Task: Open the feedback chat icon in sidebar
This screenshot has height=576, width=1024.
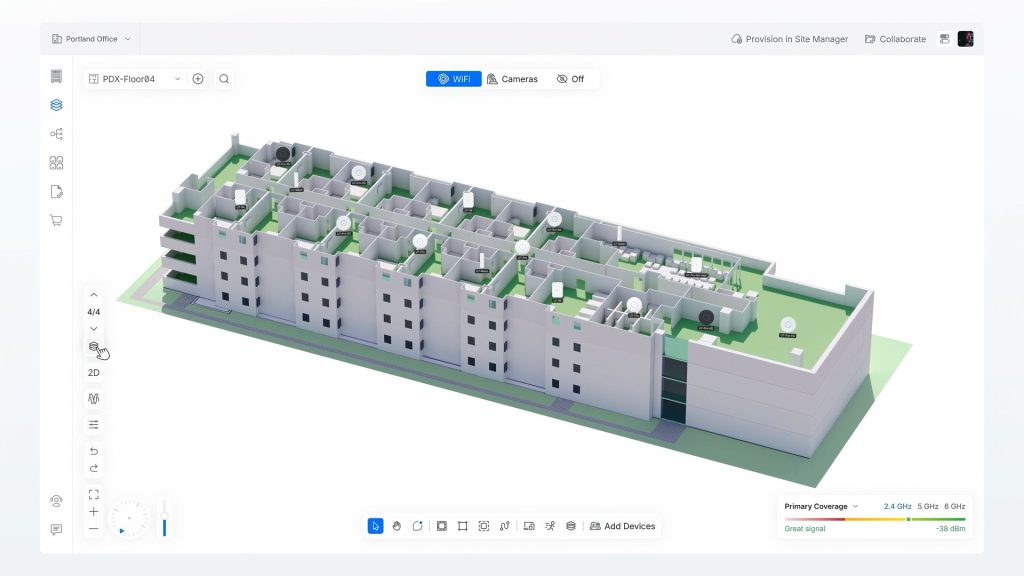Action: [x=56, y=529]
